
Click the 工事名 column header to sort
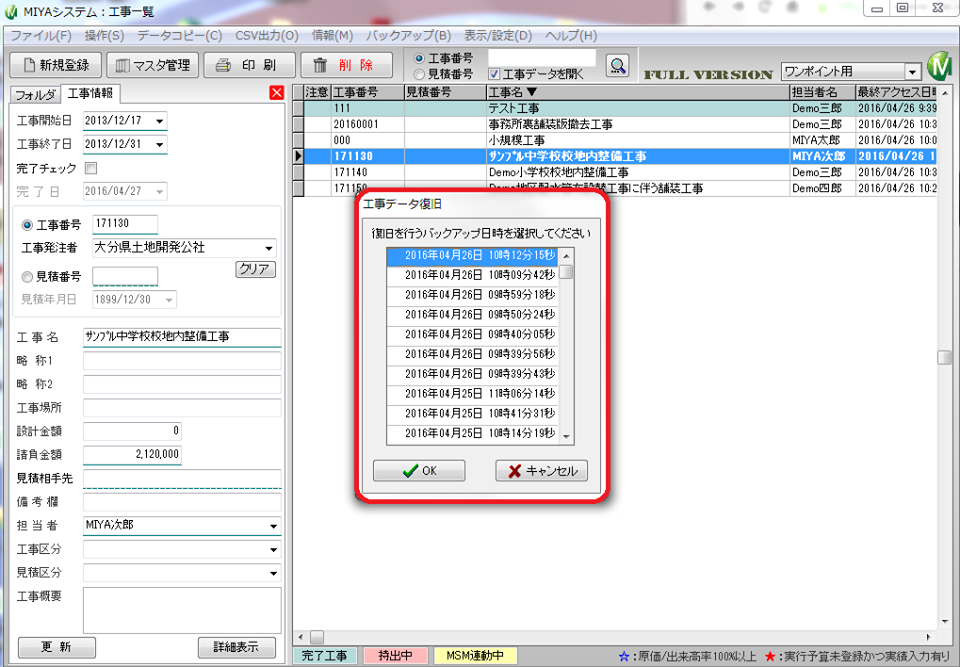click(x=638, y=92)
